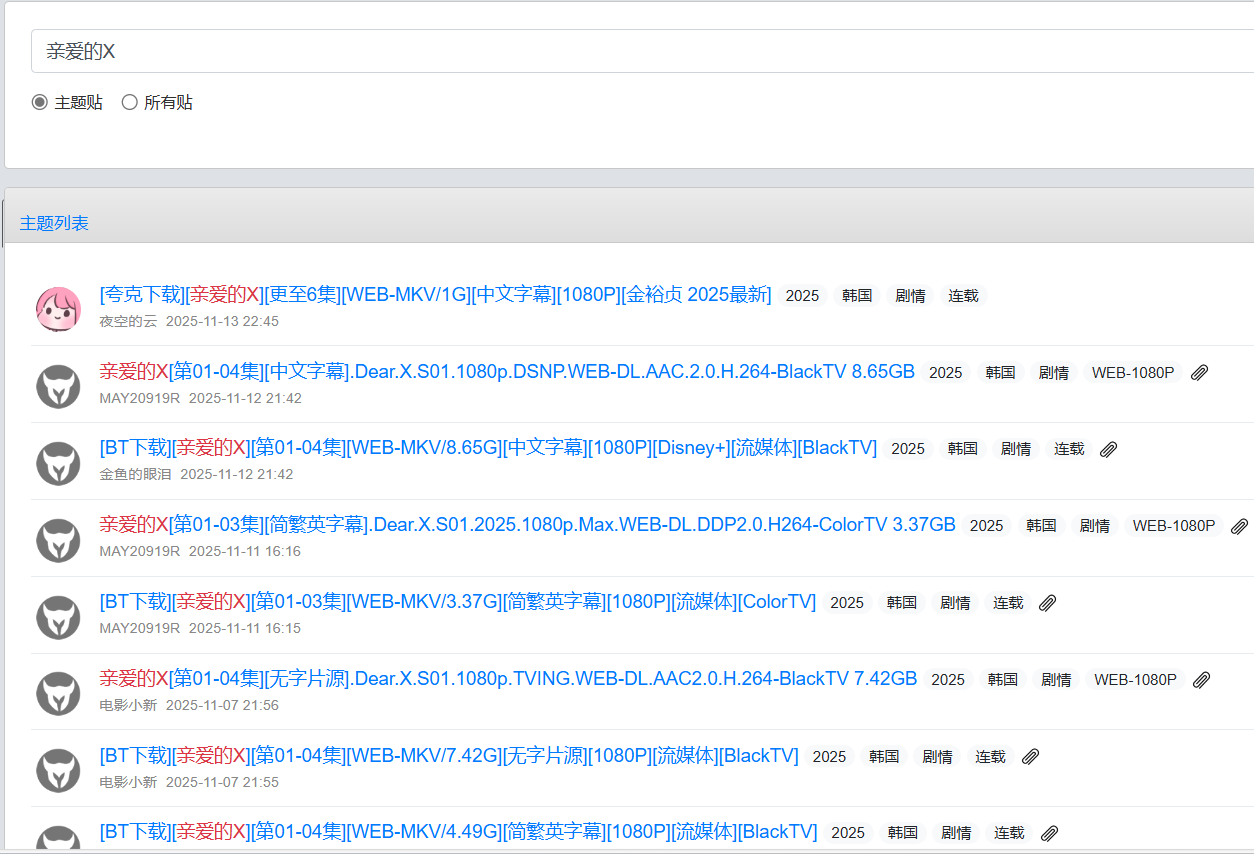Viewport: 1254px width, 854px height.
Task: Click WEB-1080P tag on ColorTV 3.37GB post
Action: [1173, 526]
